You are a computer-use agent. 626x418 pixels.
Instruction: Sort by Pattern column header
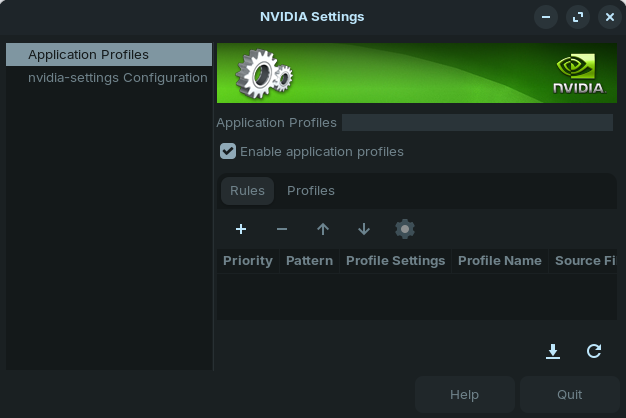click(309, 261)
